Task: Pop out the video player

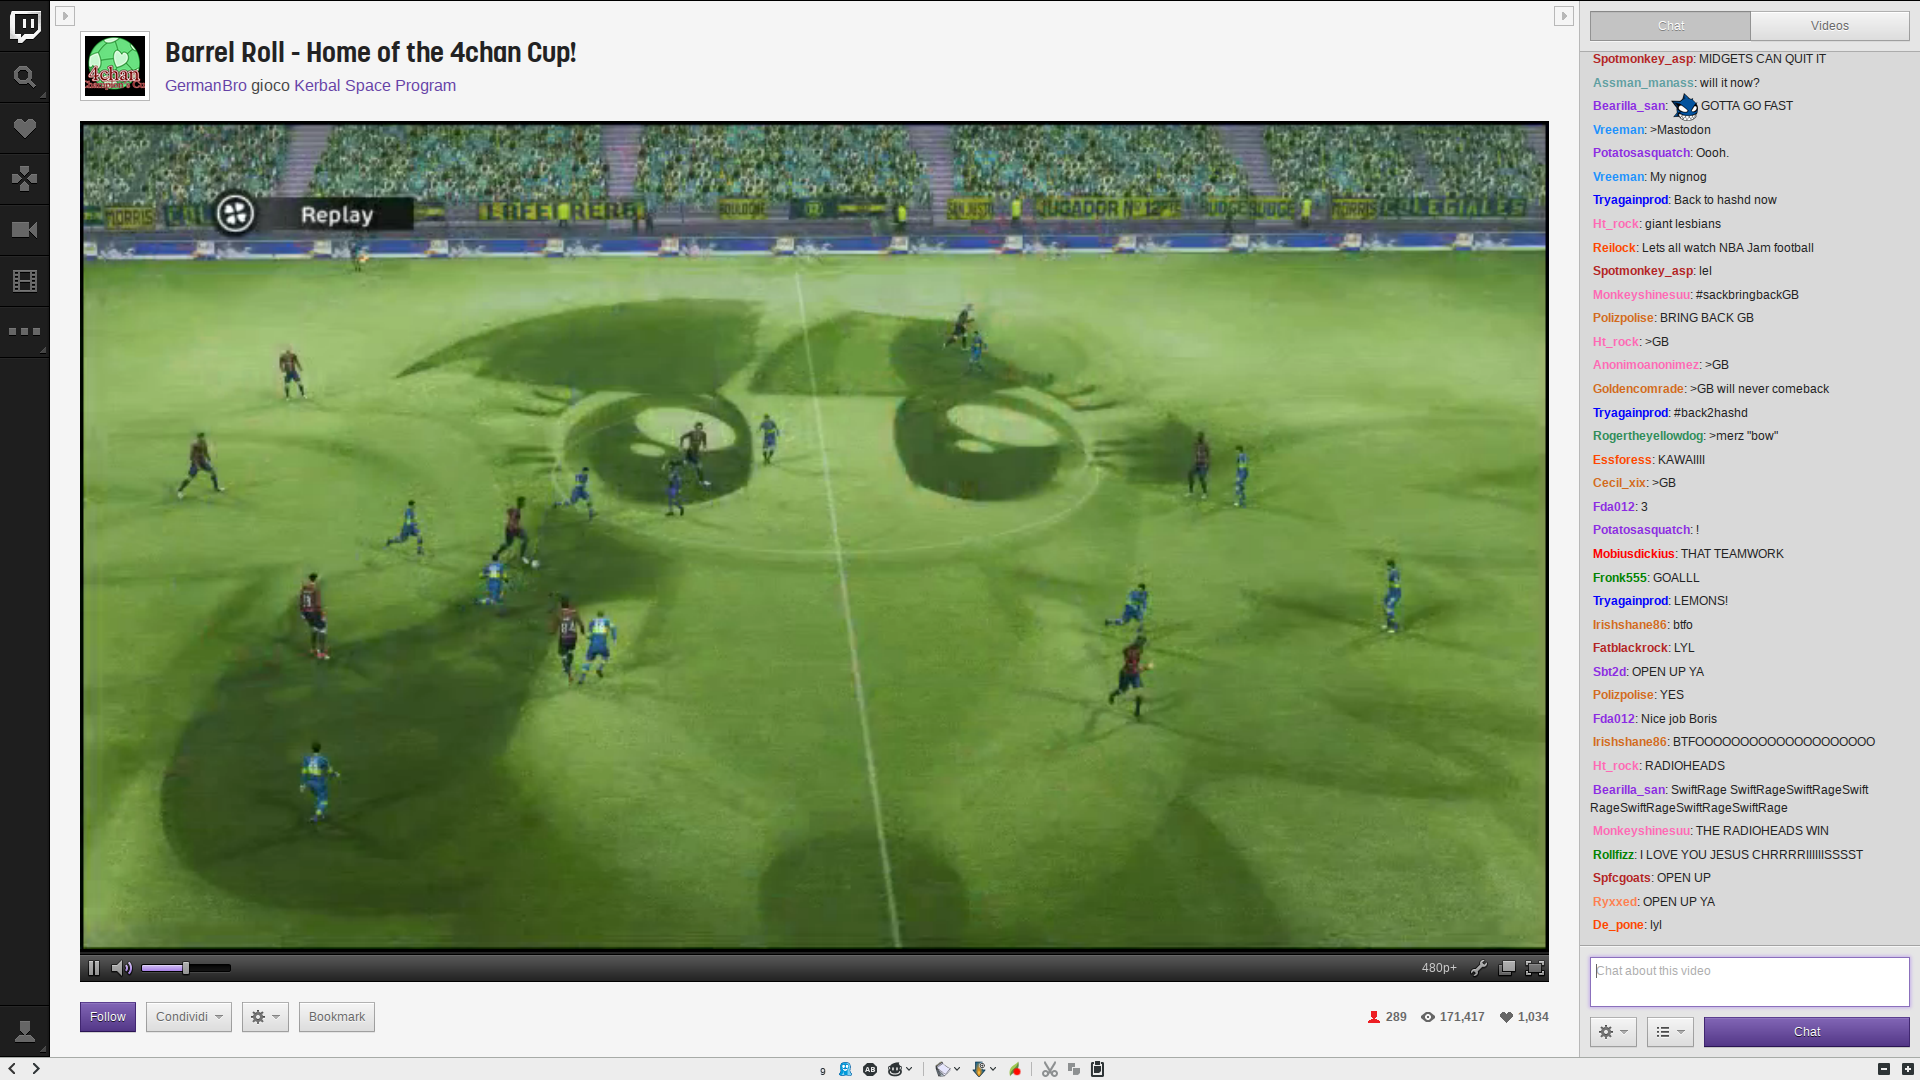Action: 1507,968
